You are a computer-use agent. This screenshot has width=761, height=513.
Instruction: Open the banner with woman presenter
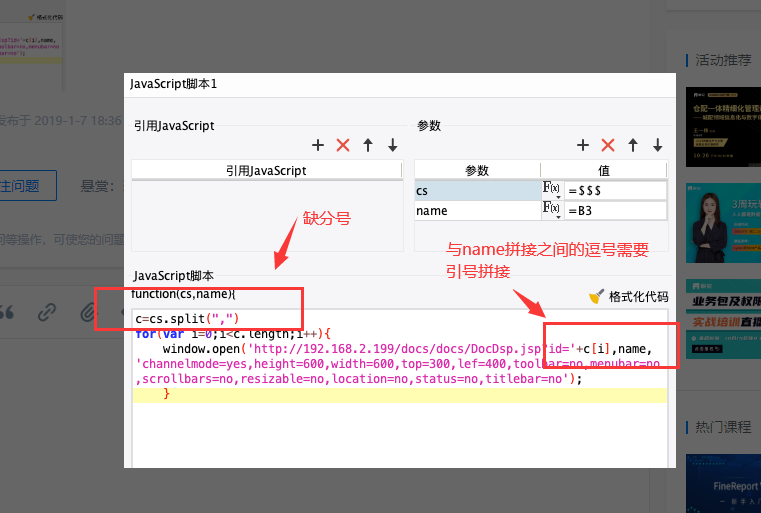coord(723,223)
